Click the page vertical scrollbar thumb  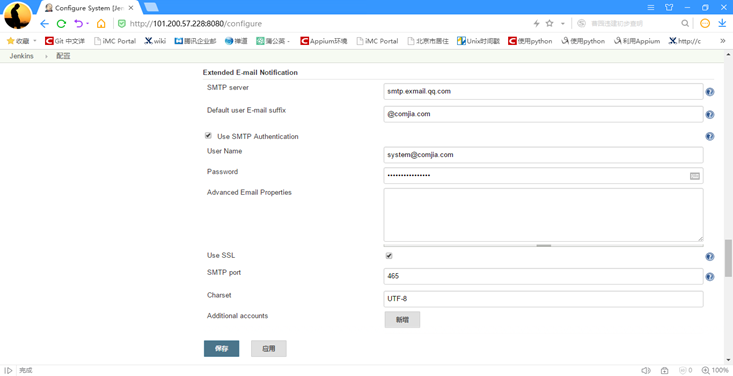pyautogui.click(x=728, y=258)
